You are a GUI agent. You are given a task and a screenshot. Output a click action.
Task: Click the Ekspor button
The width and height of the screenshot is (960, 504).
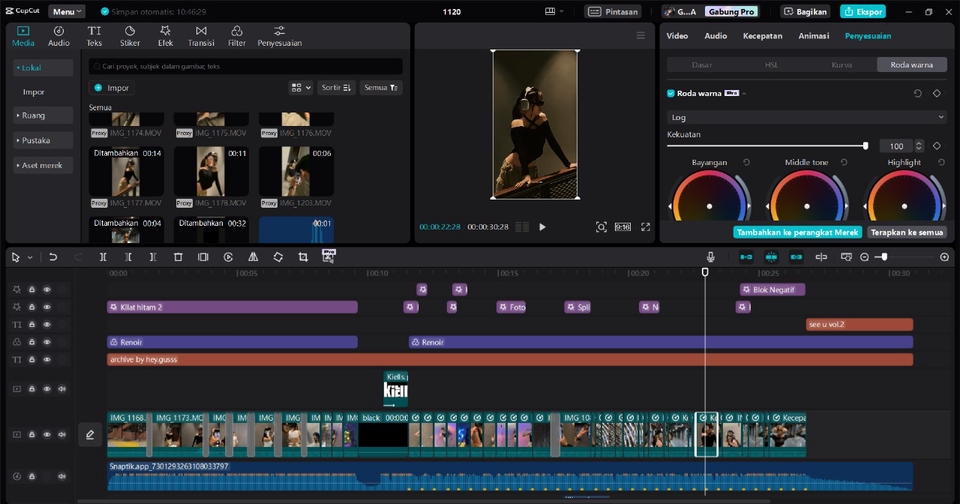coord(862,12)
